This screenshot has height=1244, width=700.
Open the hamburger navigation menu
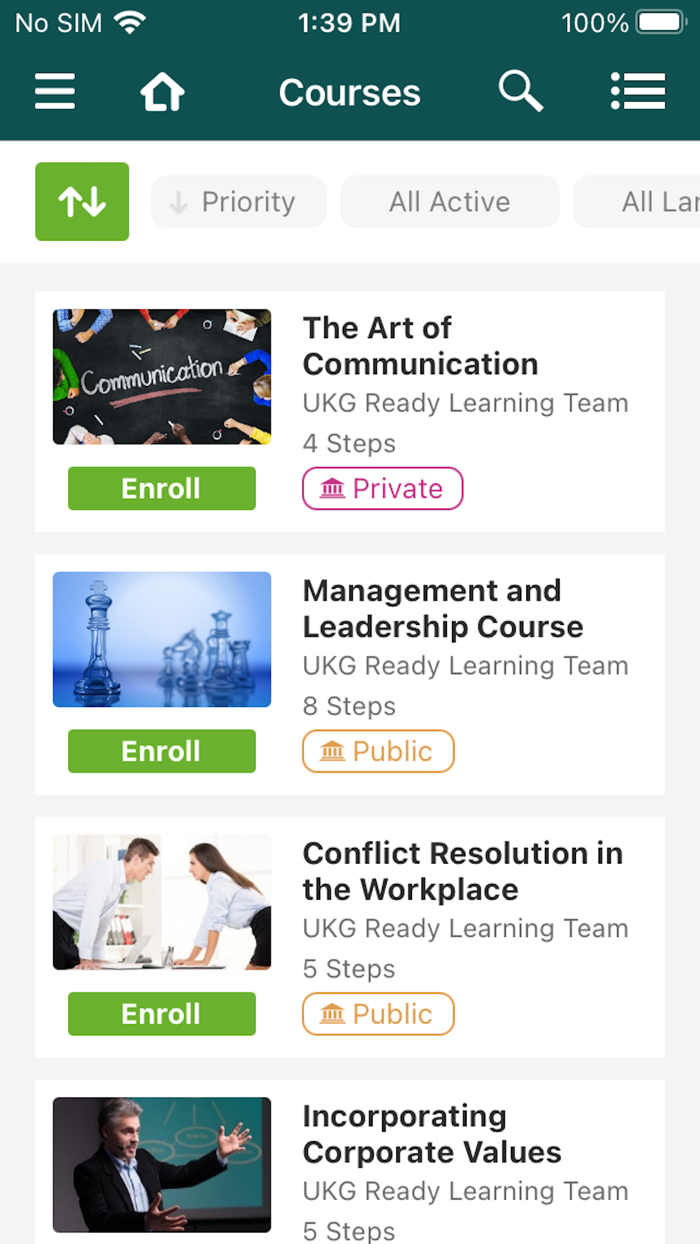55,92
